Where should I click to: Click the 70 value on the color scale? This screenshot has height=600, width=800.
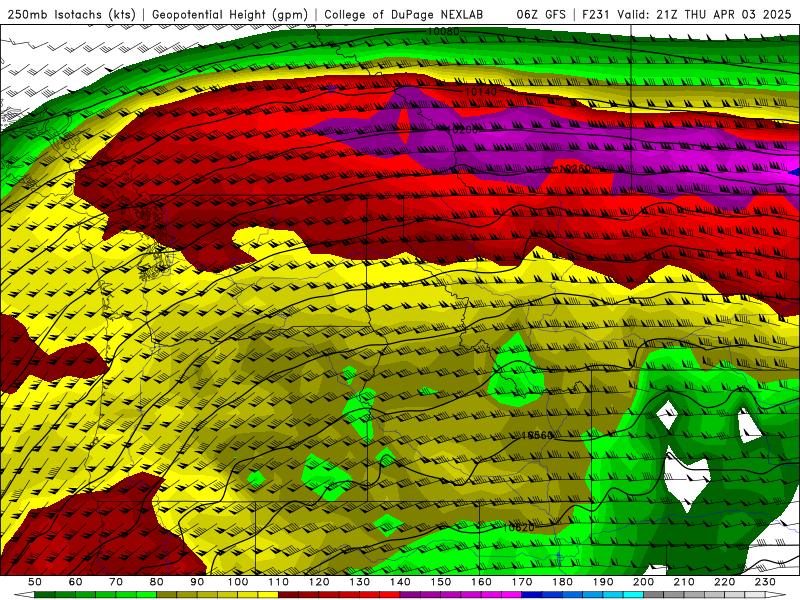(116, 582)
